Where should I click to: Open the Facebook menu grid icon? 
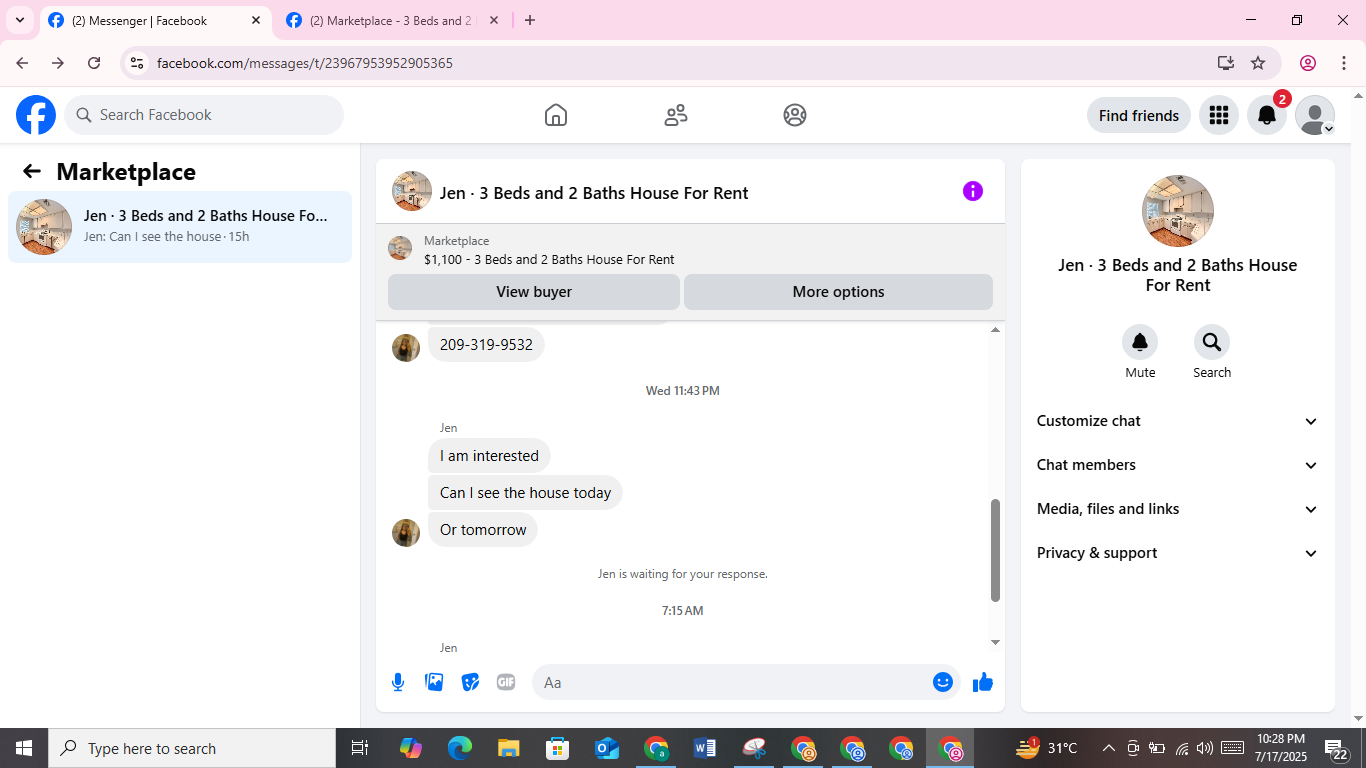point(1218,115)
